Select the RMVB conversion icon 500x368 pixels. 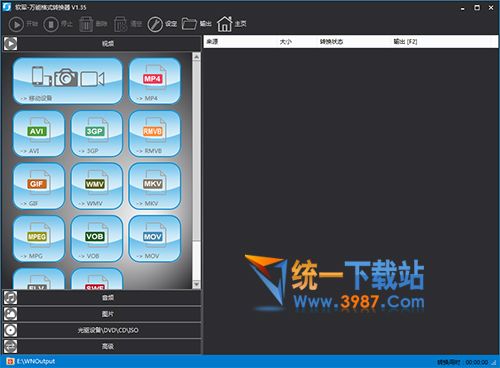click(155, 134)
